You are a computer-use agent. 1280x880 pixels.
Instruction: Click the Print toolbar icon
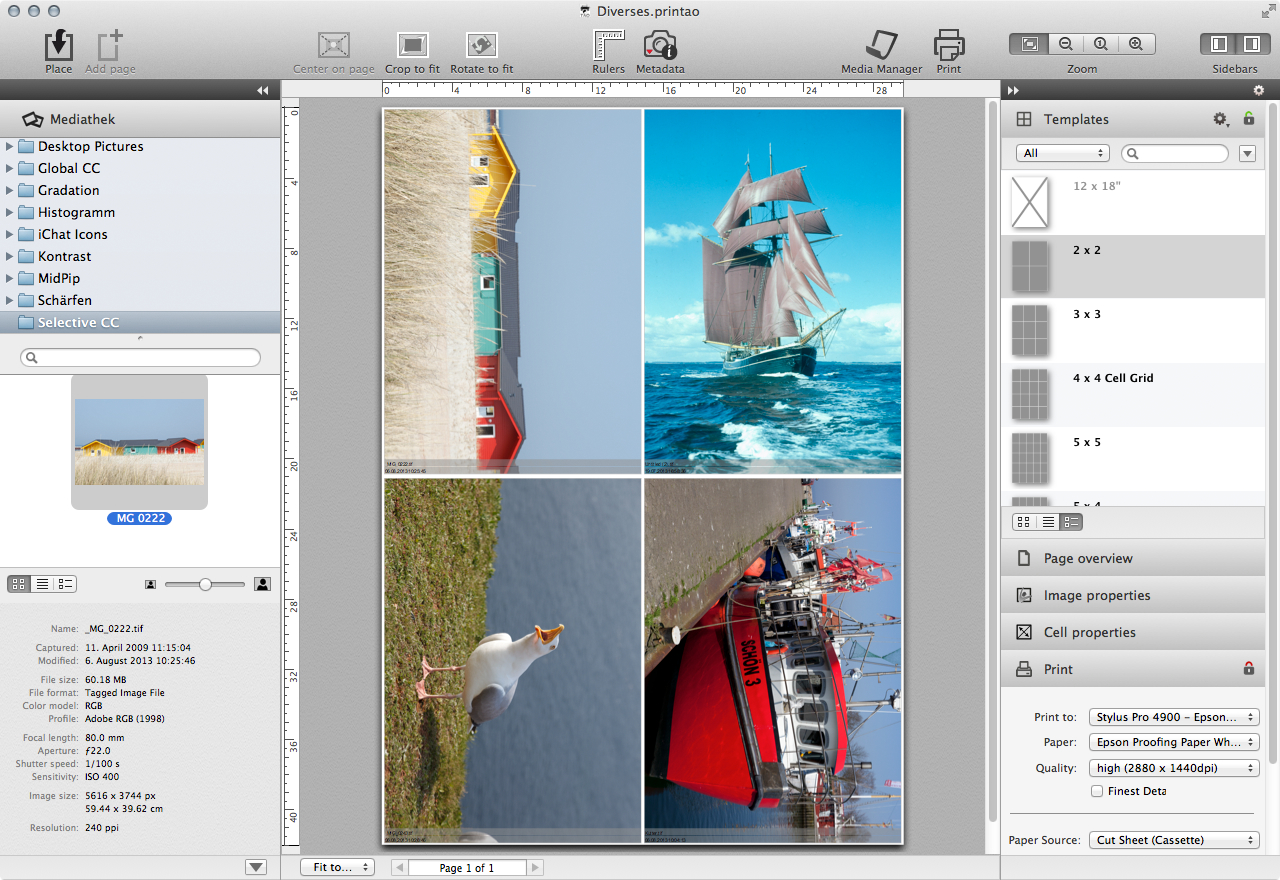[x=949, y=45]
